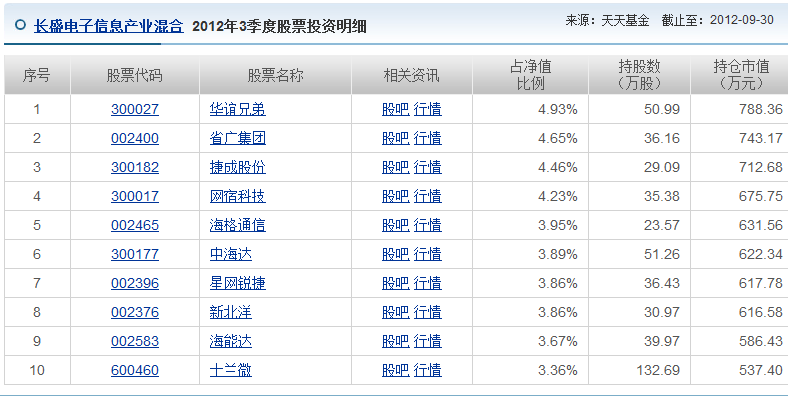Open 行情 for 省广集团 row
Image resolution: width=788 pixels, height=400 pixels.
click(428, 138)
